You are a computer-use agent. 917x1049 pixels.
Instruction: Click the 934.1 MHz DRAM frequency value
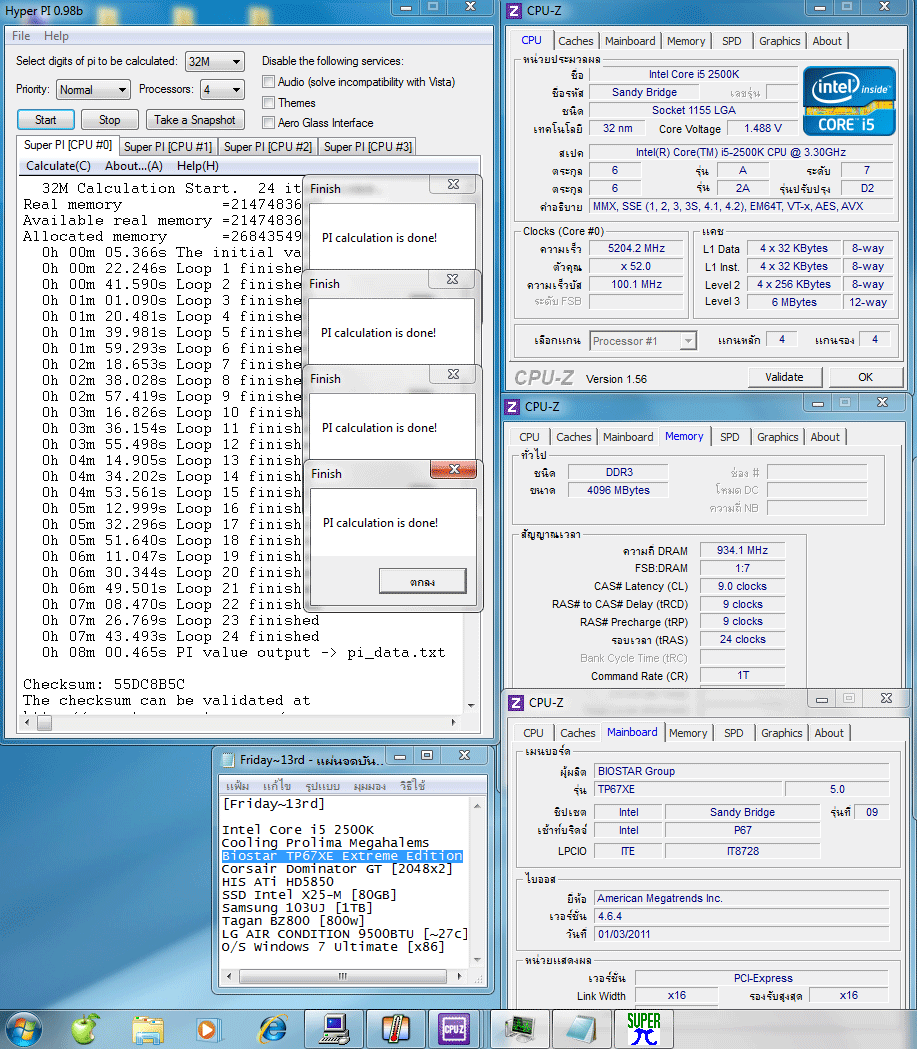click(x=742, y=550)
